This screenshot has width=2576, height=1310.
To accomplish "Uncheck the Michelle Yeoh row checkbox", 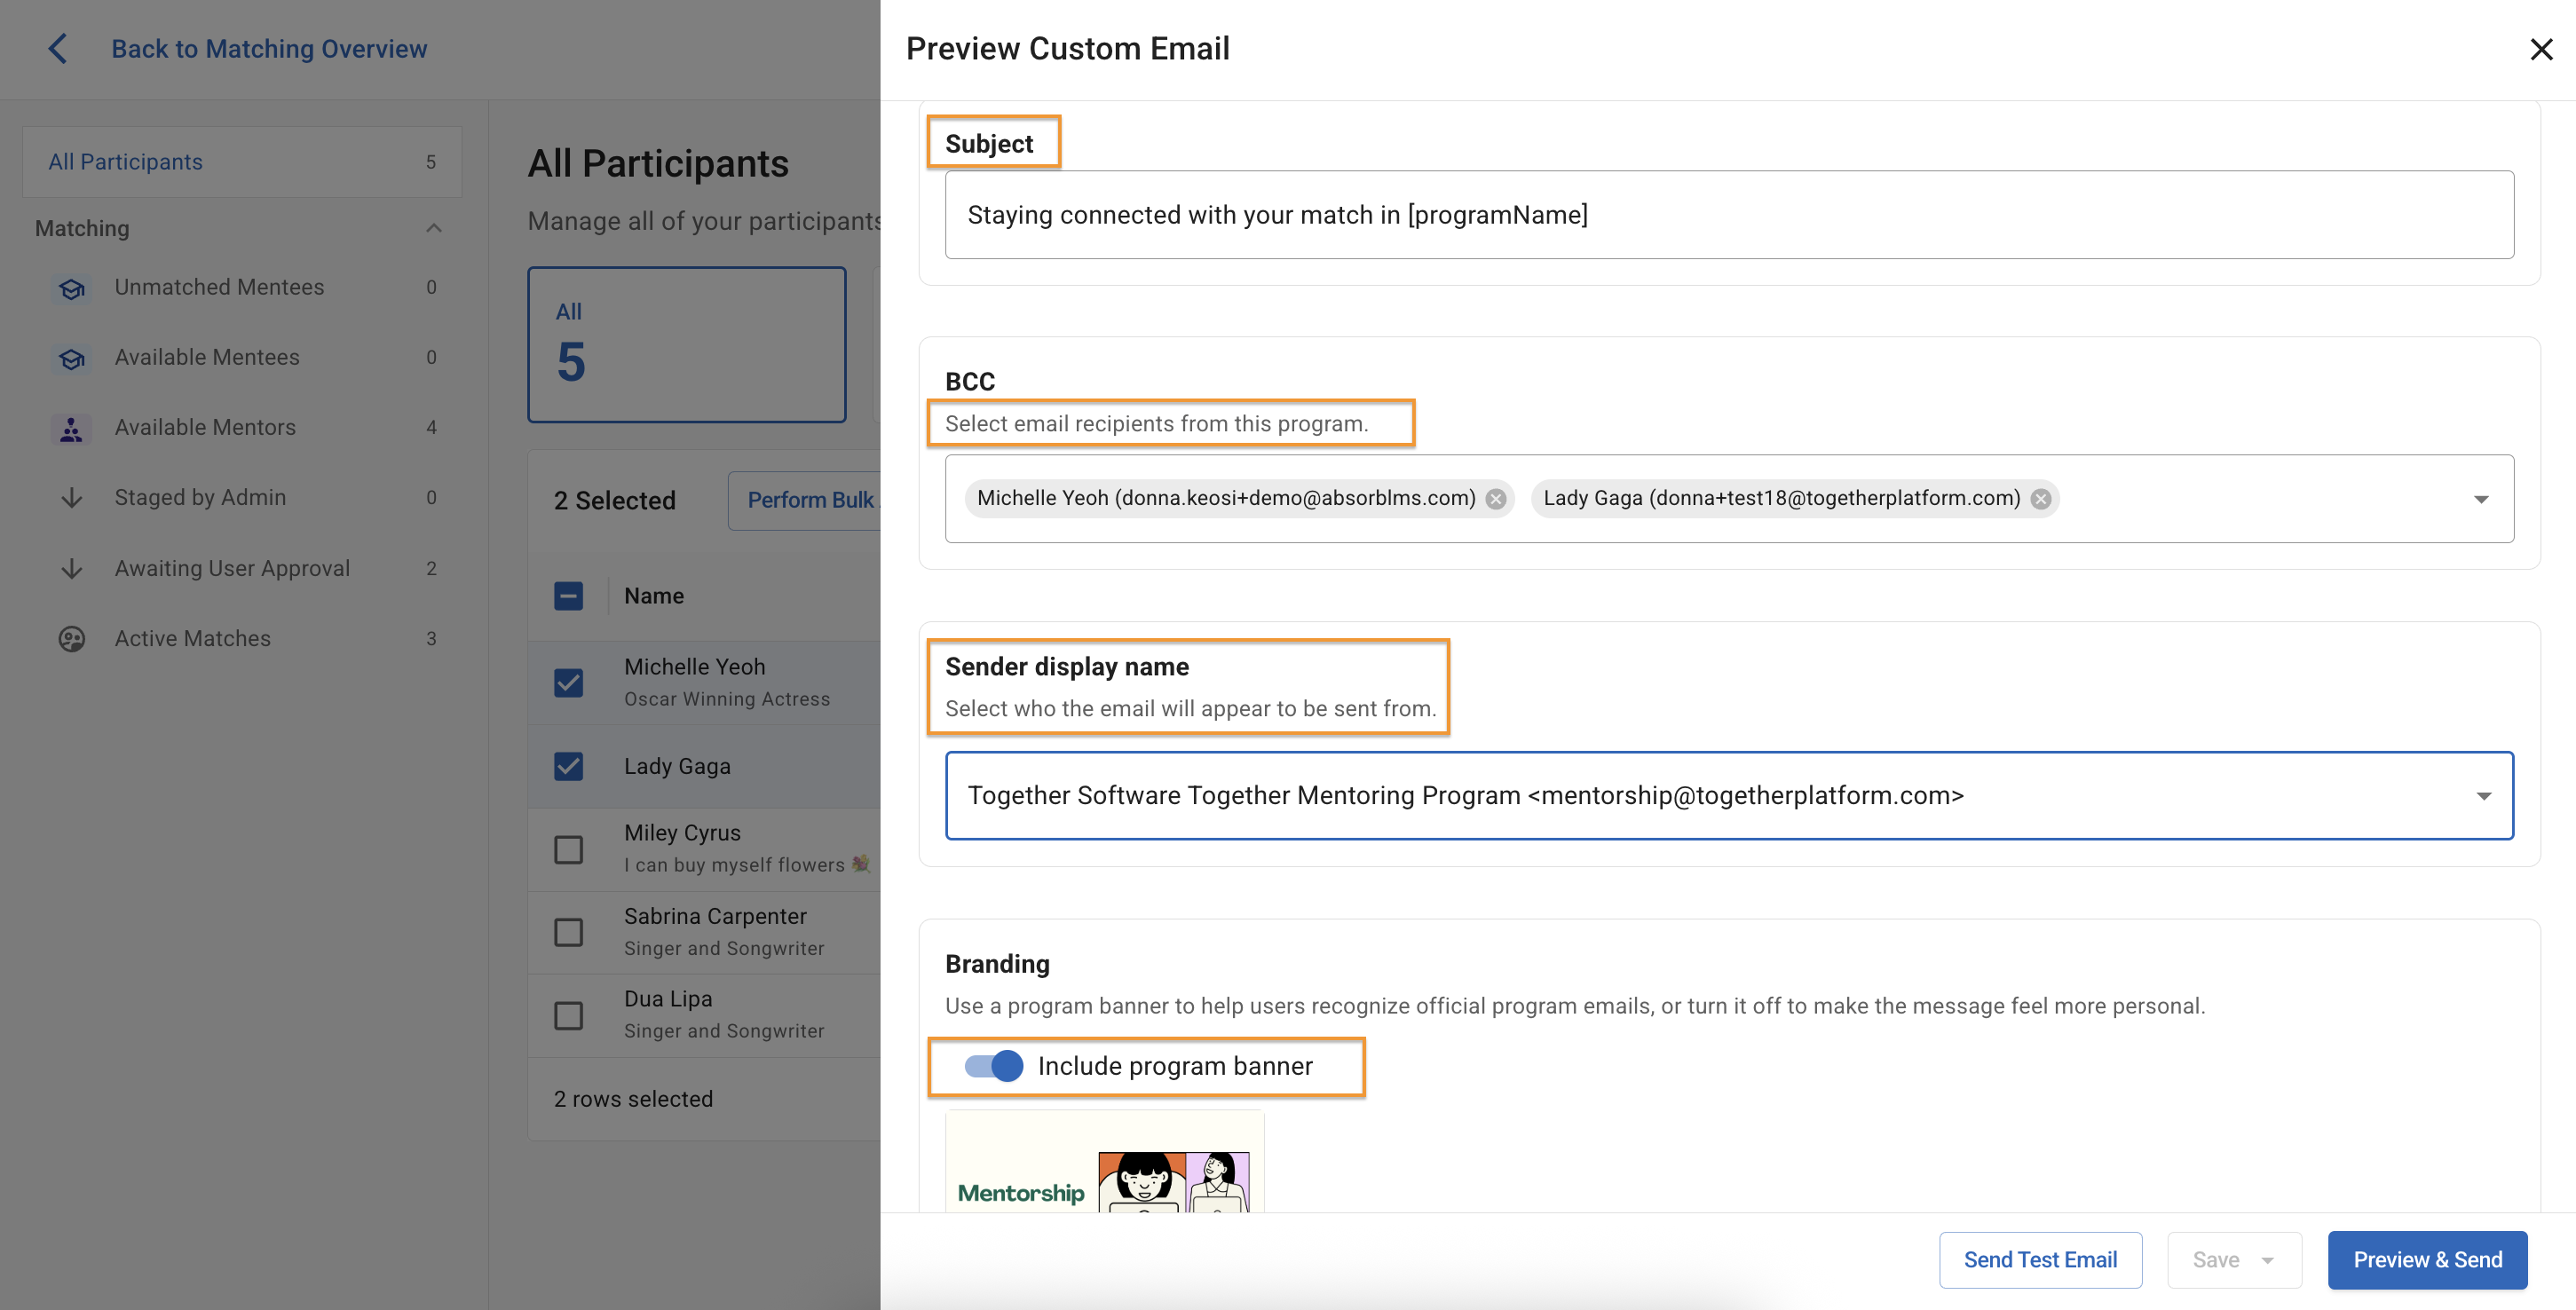I will click(569, 683).
